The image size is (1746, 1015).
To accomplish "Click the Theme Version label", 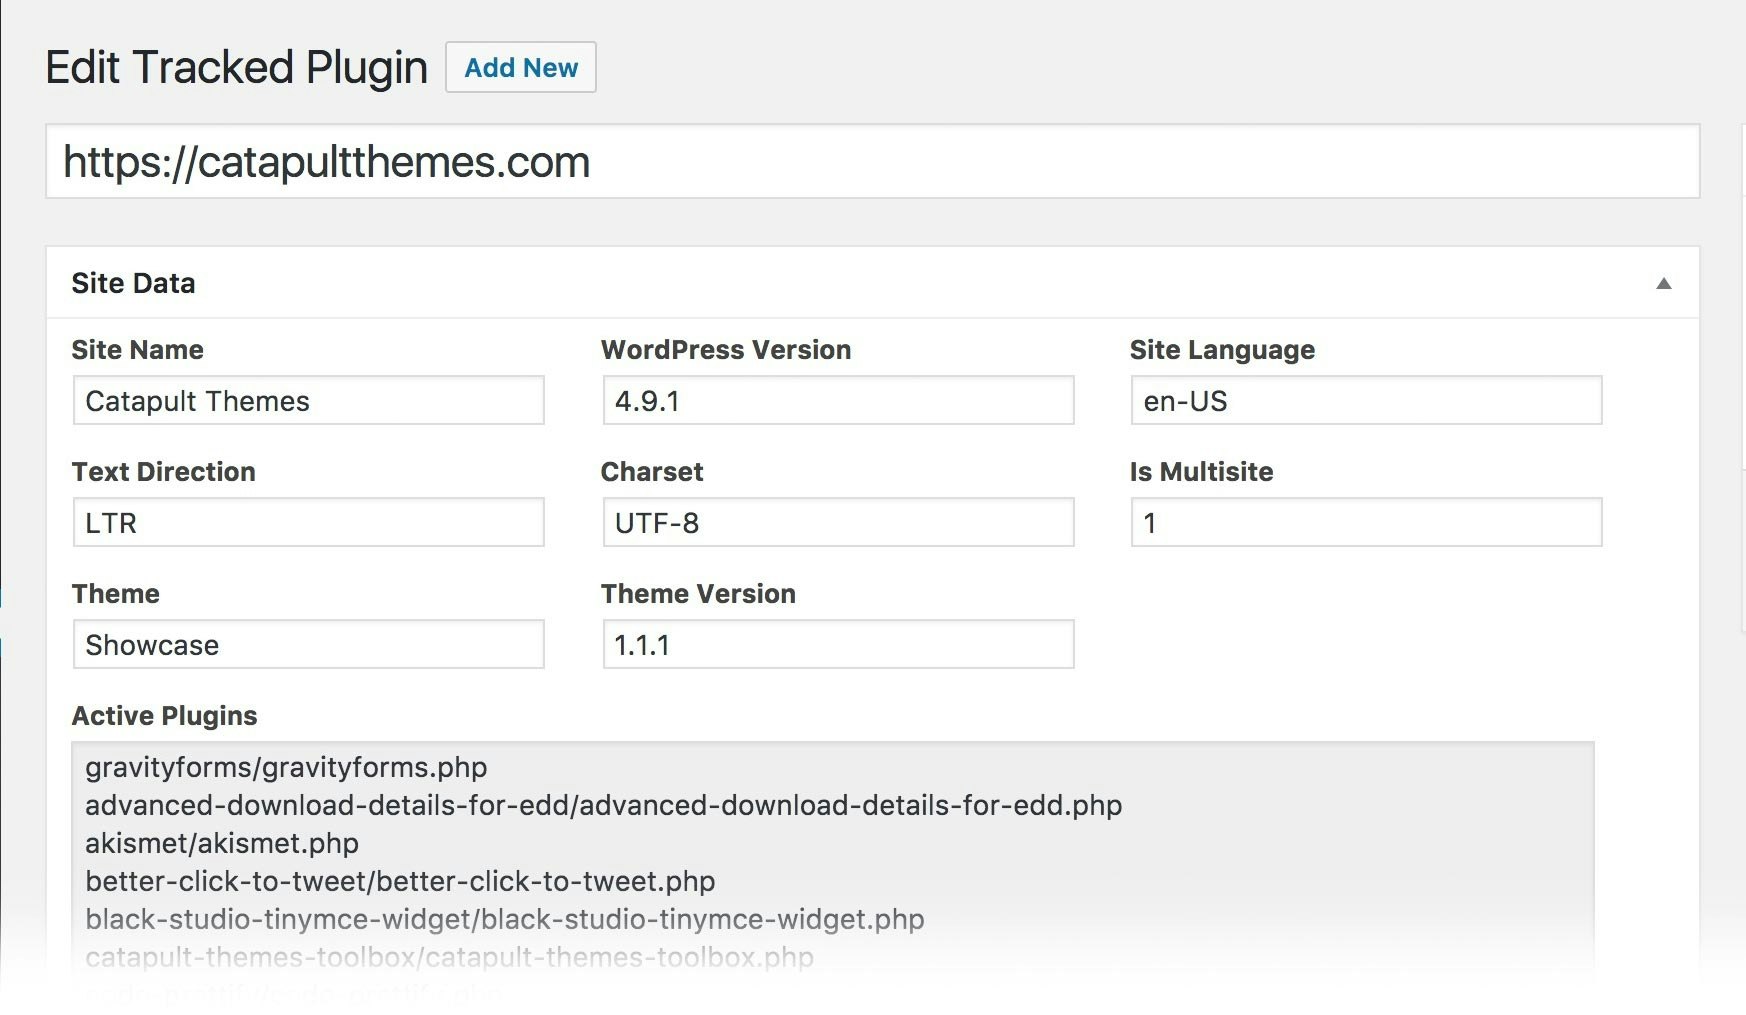I will point(698,594).
